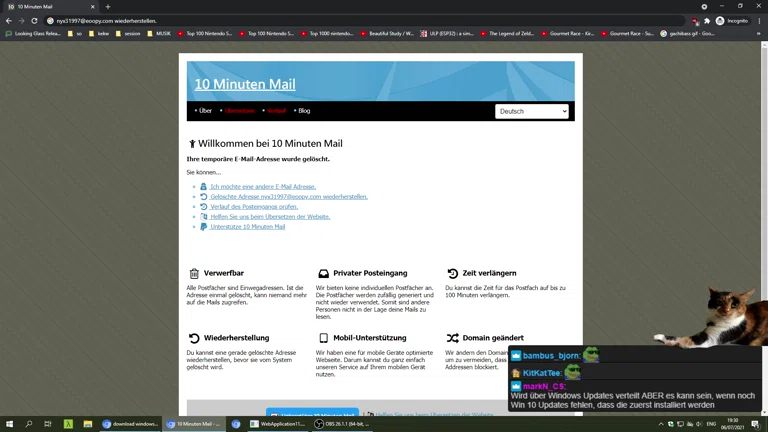Click the 10 Minuten Mail header title
768x432 pixels.
pos(245,84)
